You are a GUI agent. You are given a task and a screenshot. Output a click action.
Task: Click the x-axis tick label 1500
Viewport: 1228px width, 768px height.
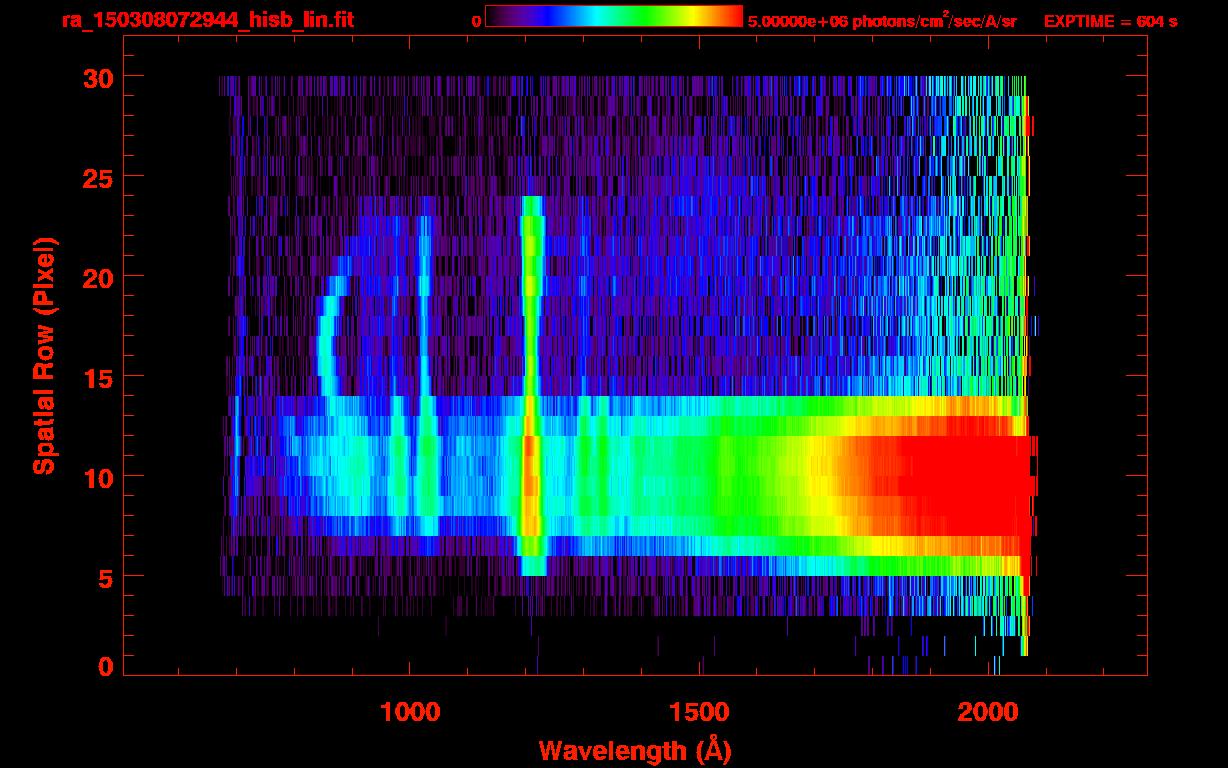tap(700, 712)
